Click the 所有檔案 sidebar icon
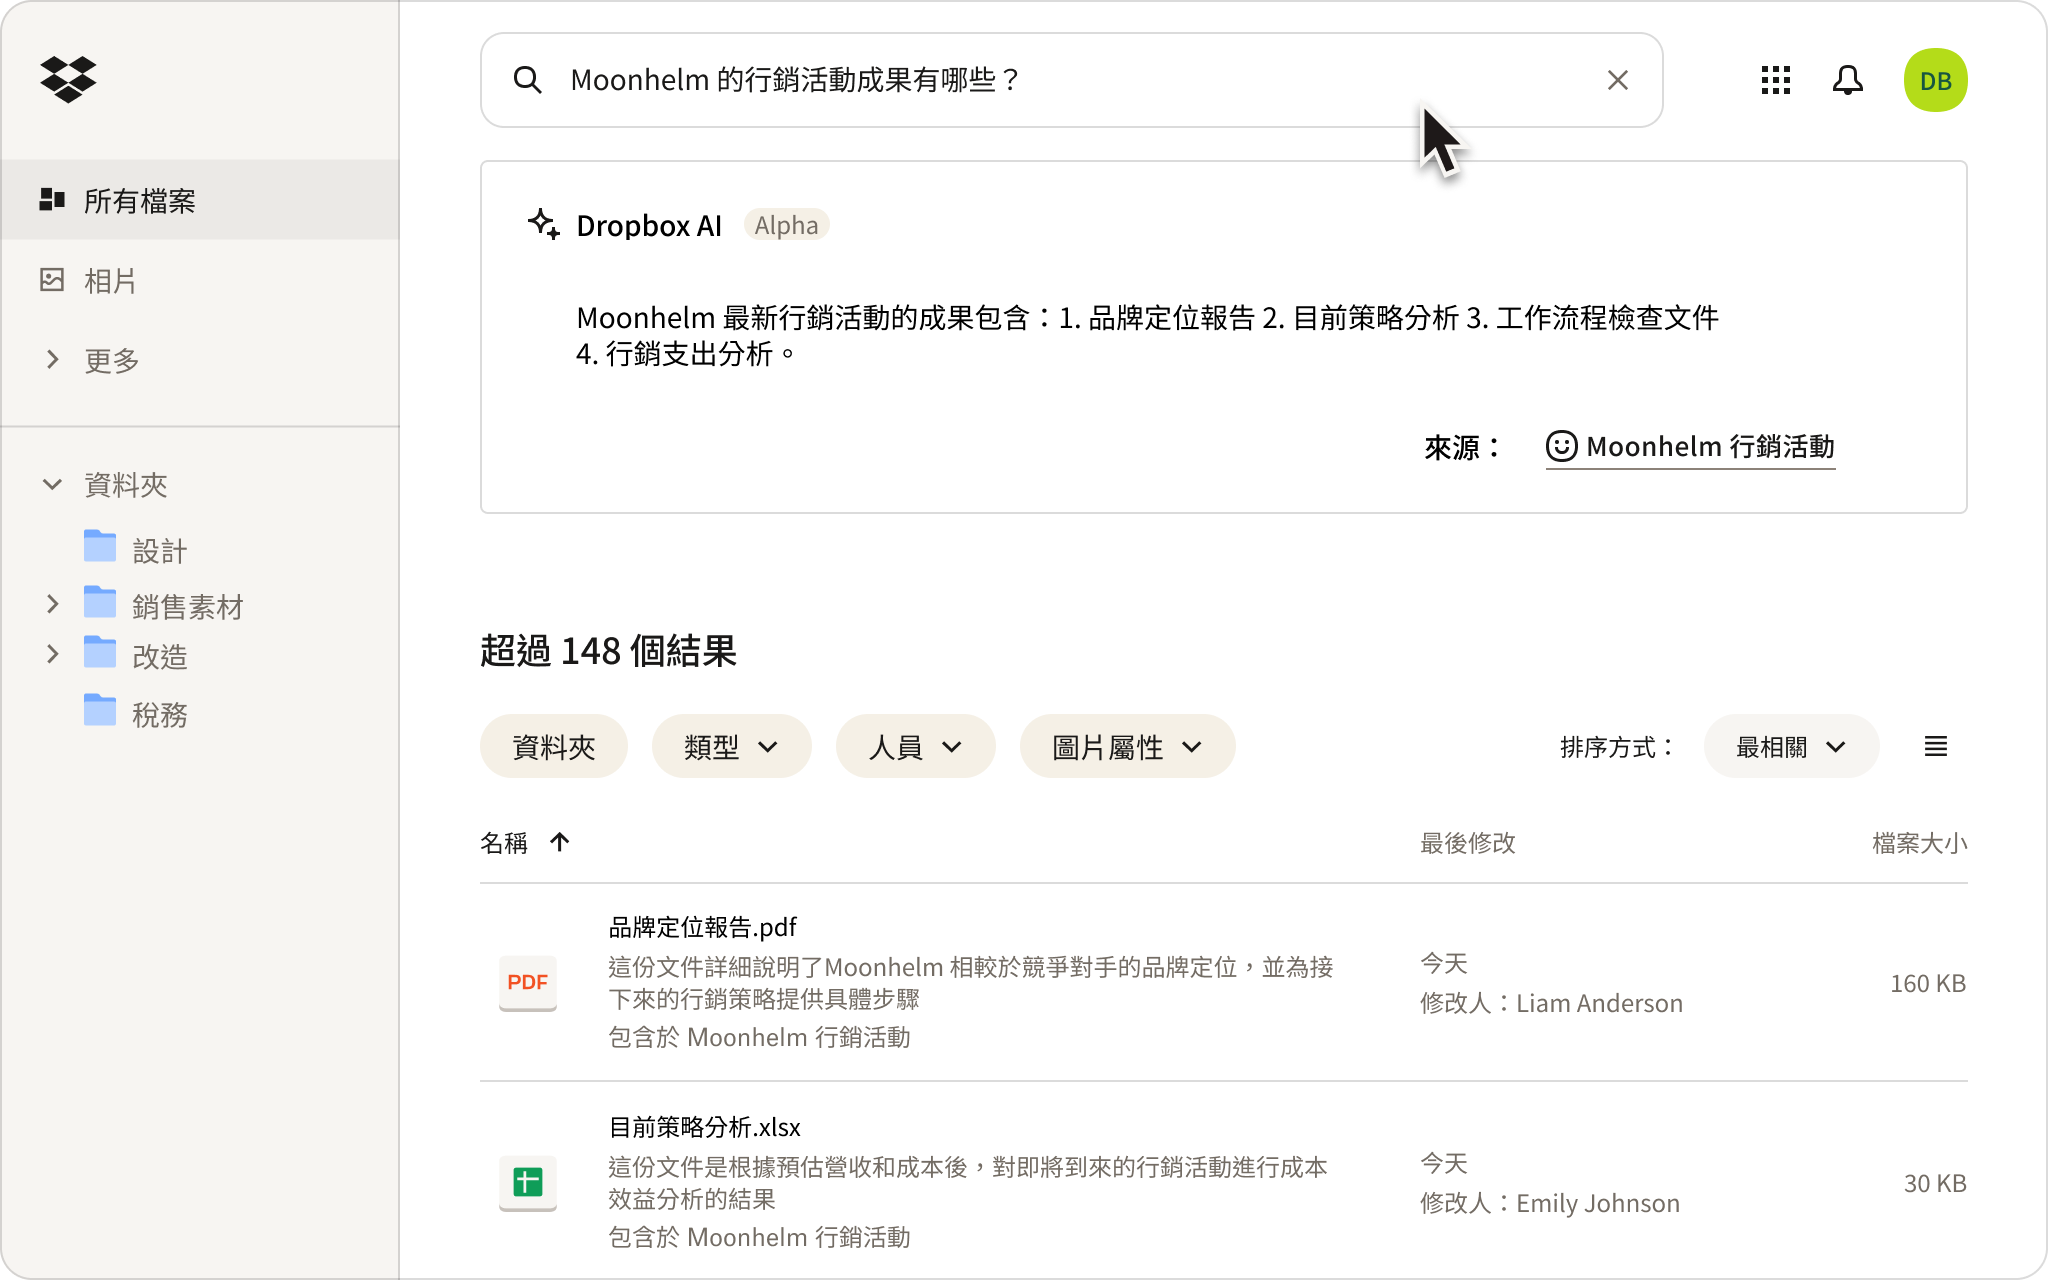Image resolution: width=2048 pixels, height=1280 pixels. [52, 200]
